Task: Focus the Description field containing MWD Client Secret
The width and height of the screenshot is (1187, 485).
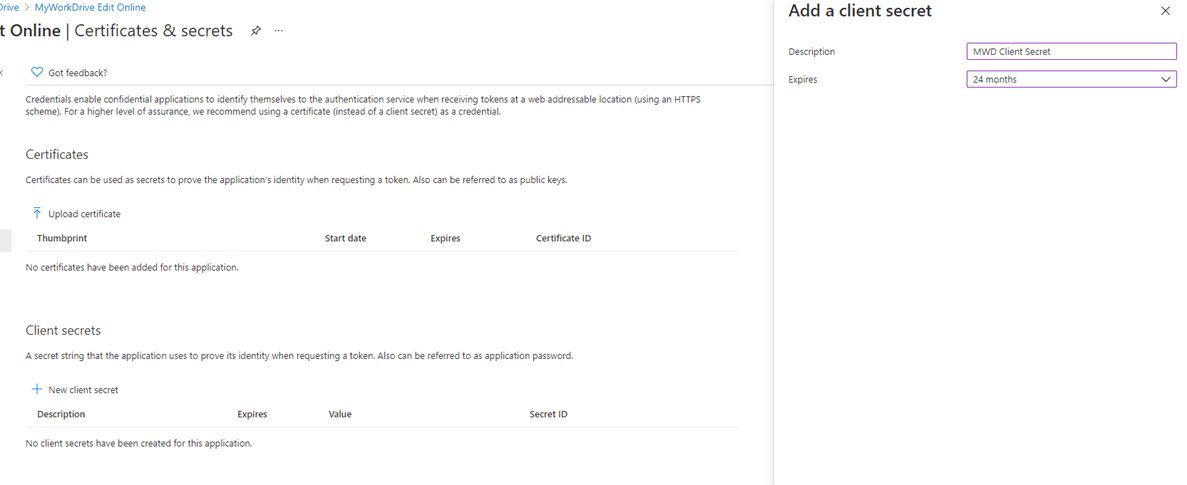Action: point(1071,52)
